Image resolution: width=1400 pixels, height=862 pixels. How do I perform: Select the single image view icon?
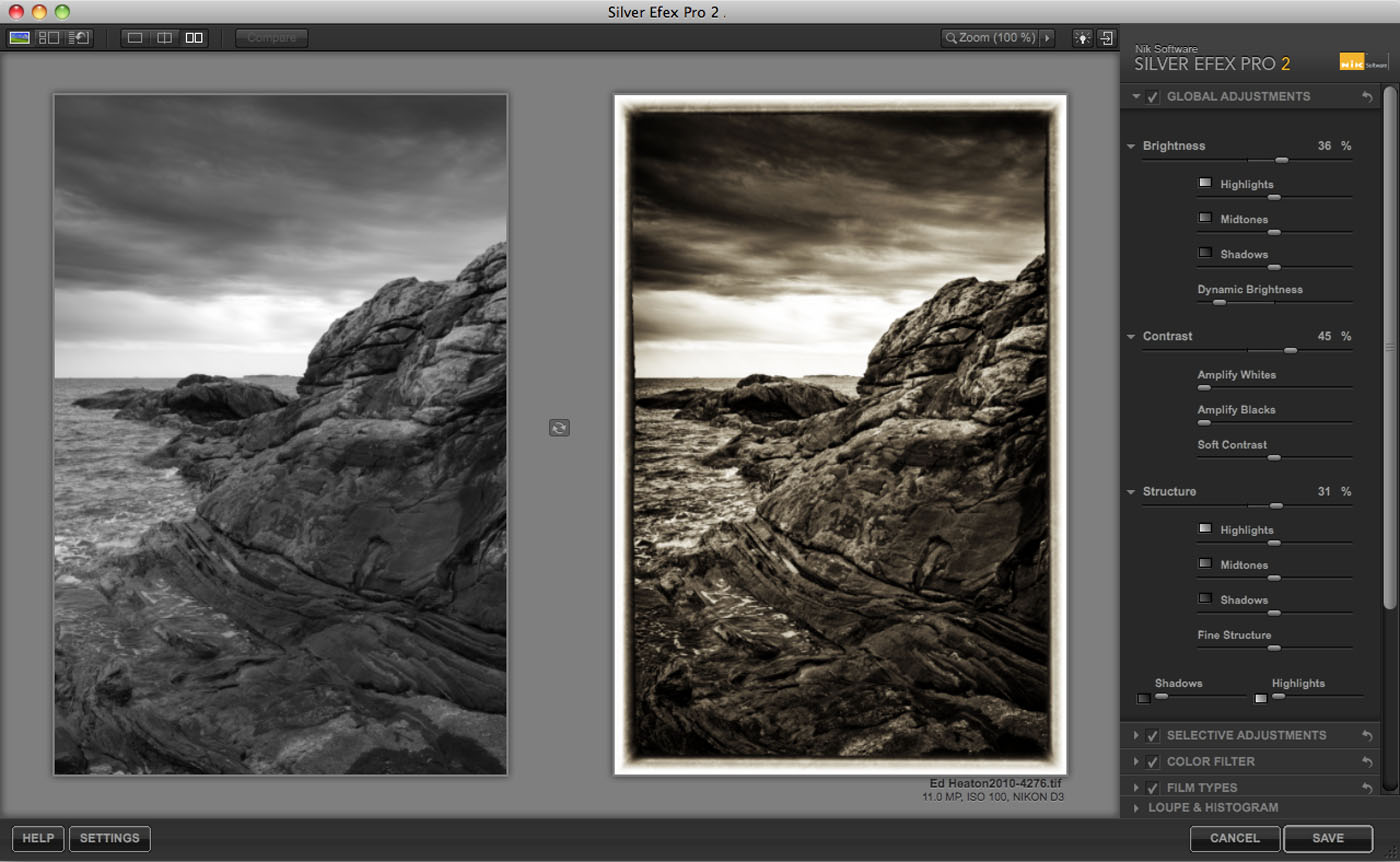pos(136,38)
